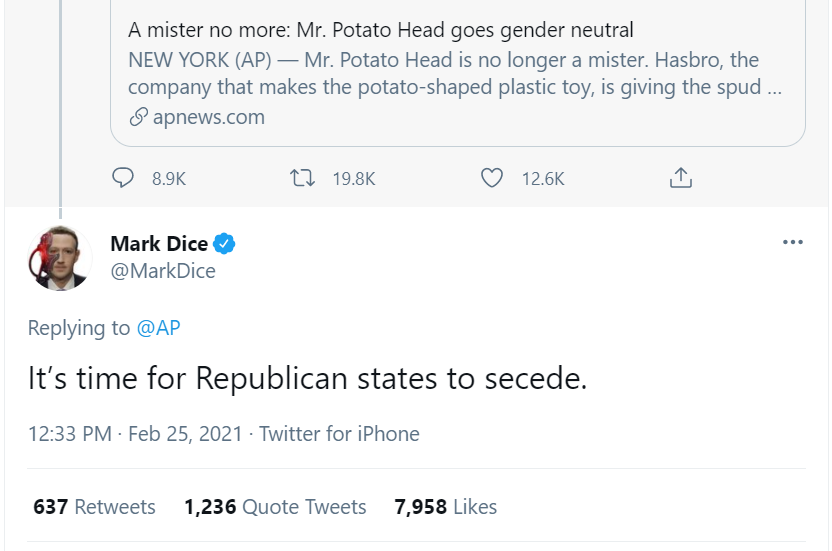
Task: Open Mark Dice display name link
Action: [159, 244]
